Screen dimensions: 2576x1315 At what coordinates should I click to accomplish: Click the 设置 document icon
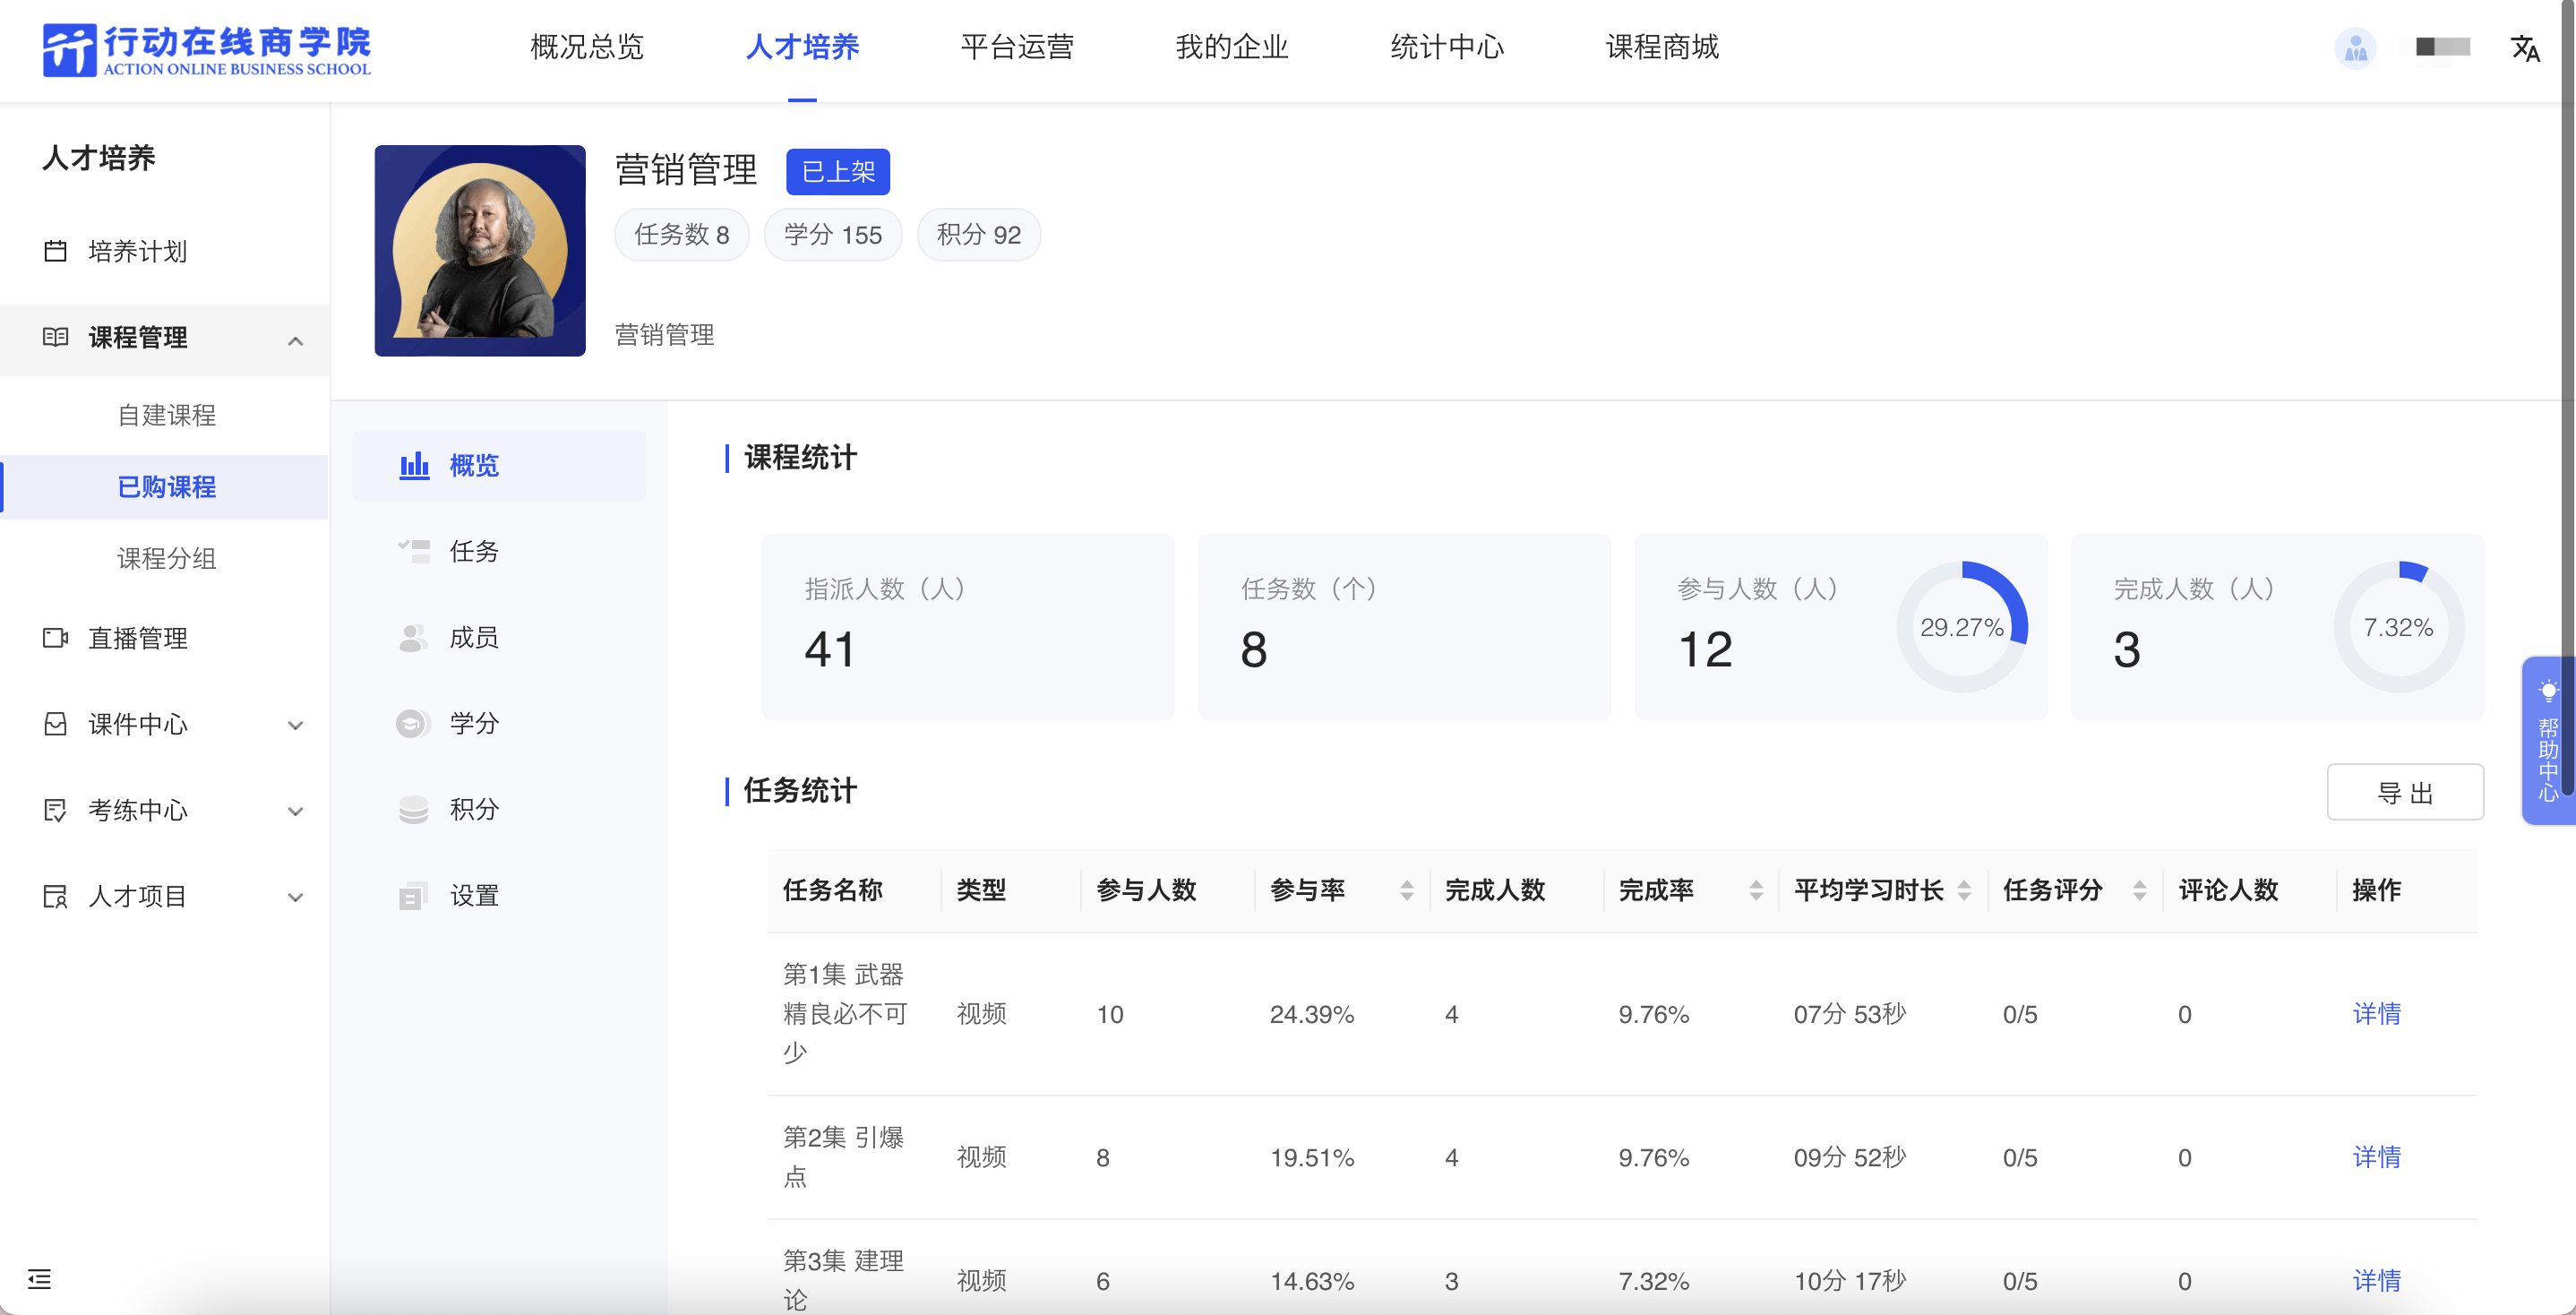(x=413, y=896)
